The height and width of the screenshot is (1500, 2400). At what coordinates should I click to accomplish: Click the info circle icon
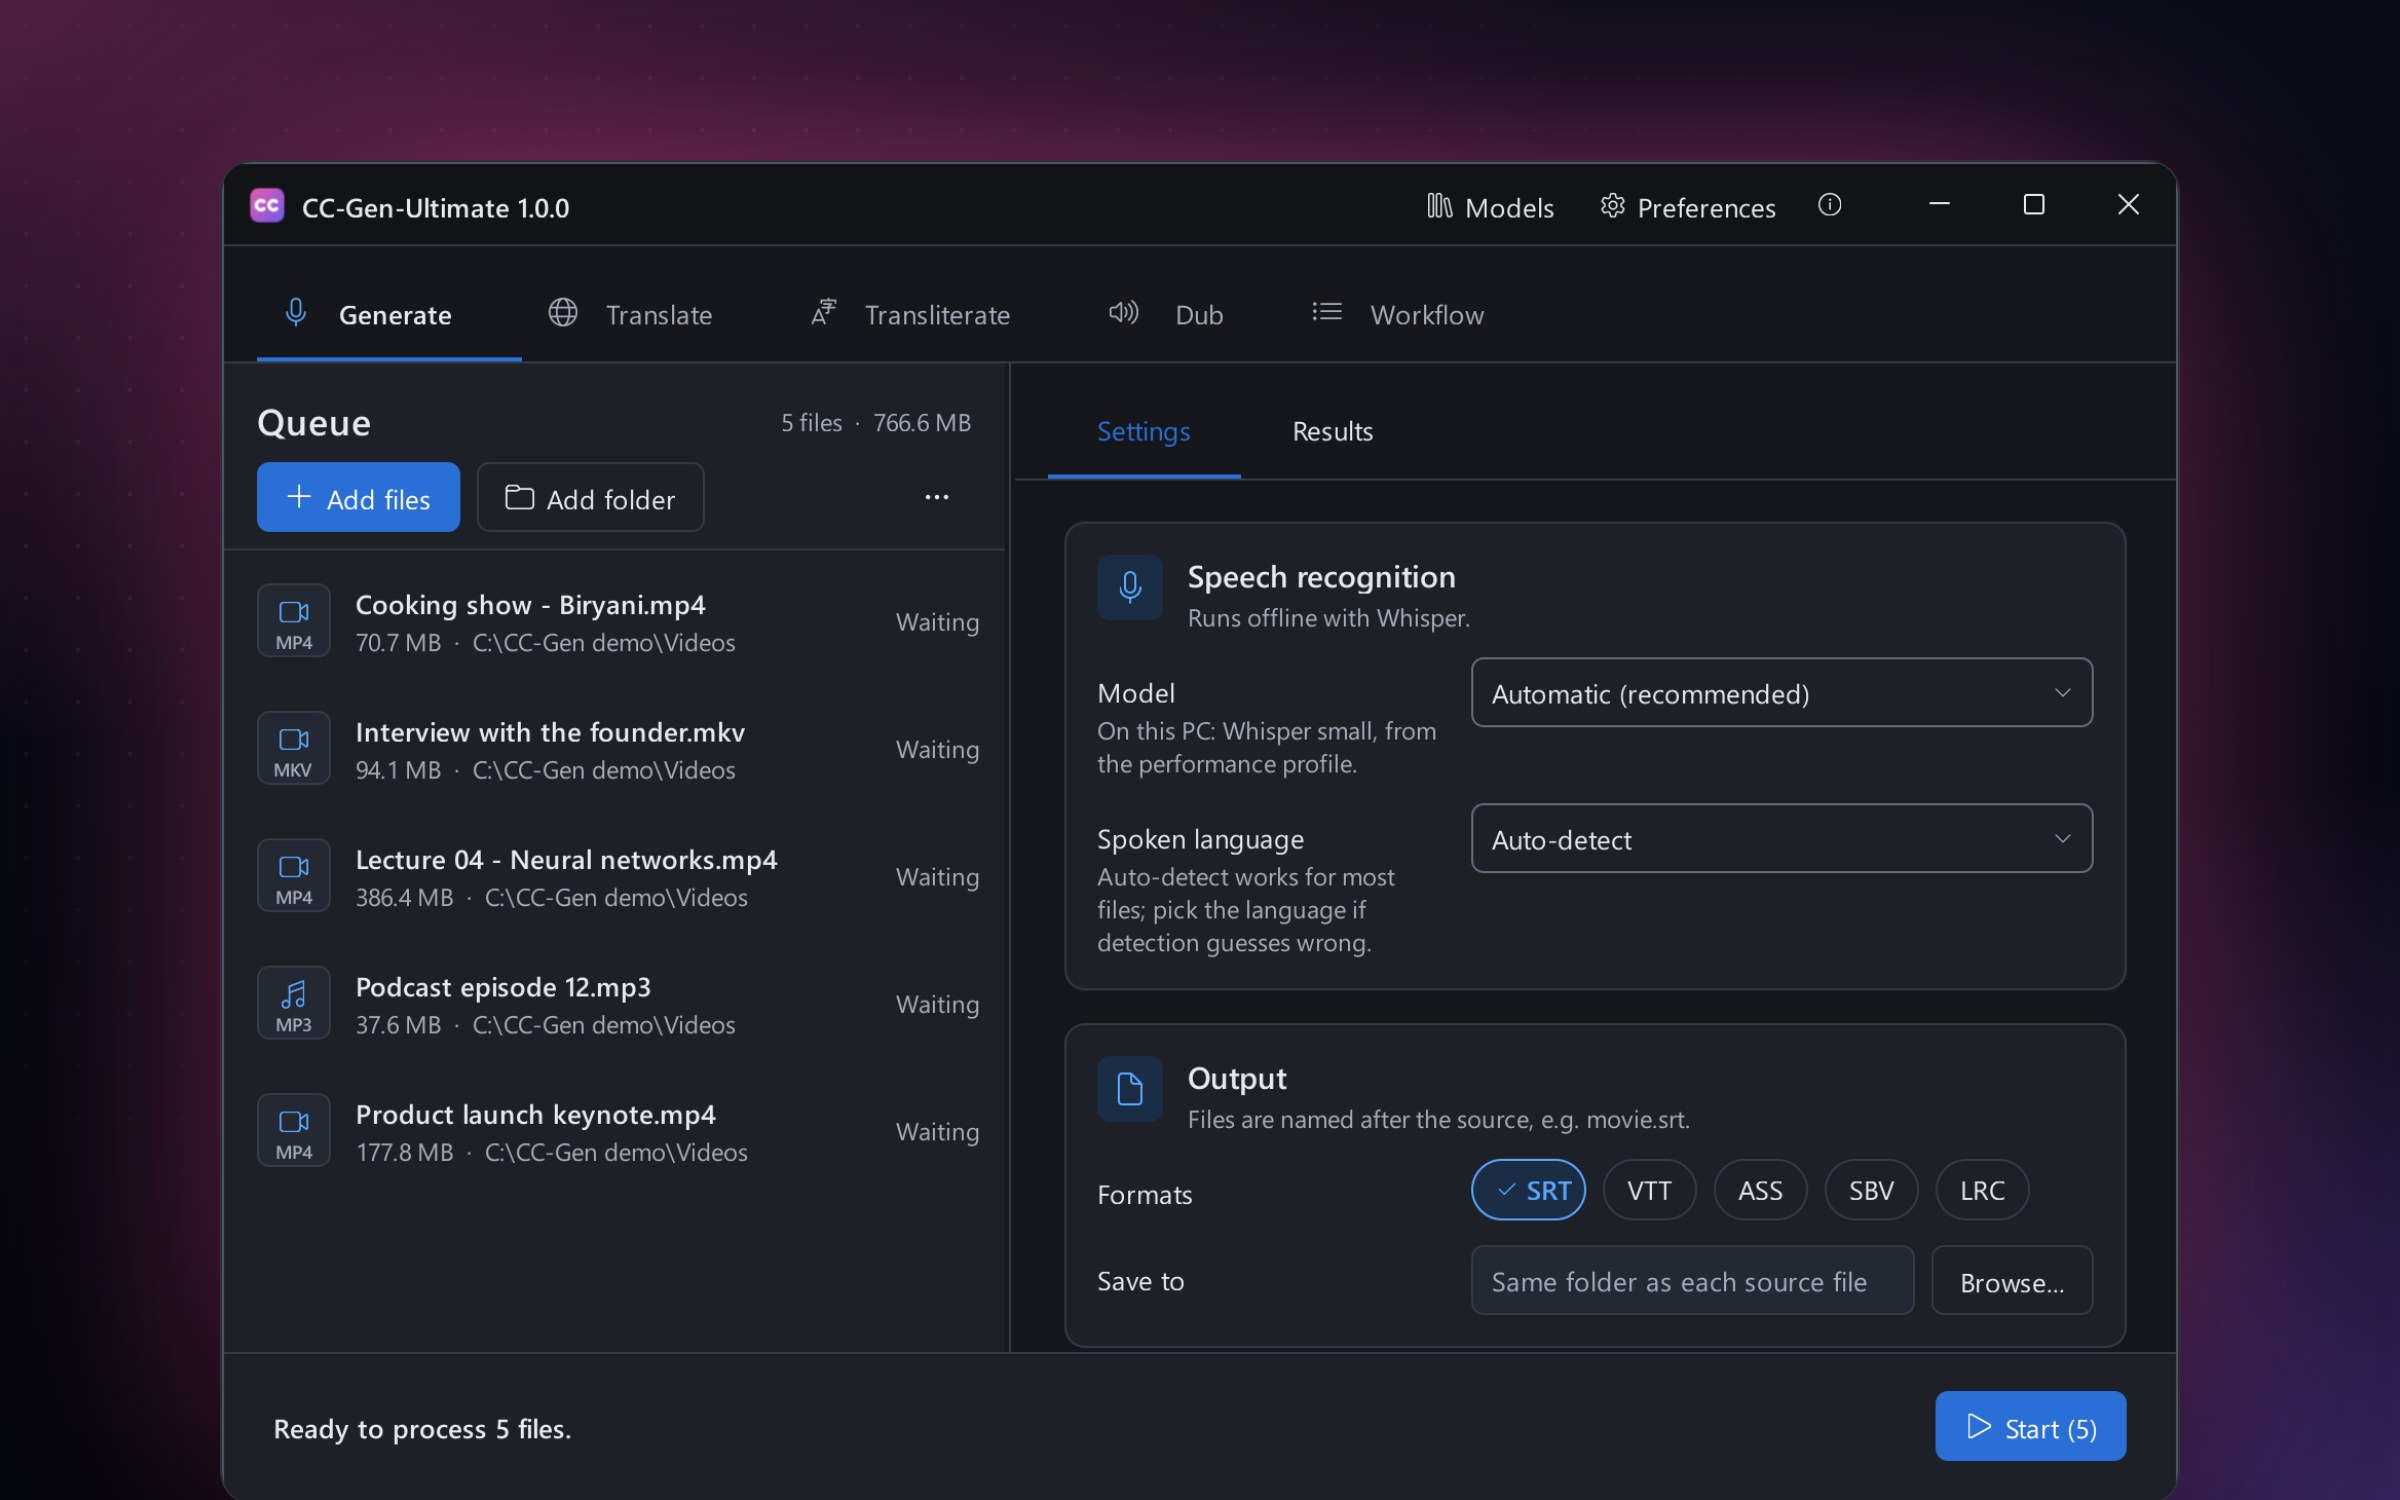click(x=1829, y=205)
